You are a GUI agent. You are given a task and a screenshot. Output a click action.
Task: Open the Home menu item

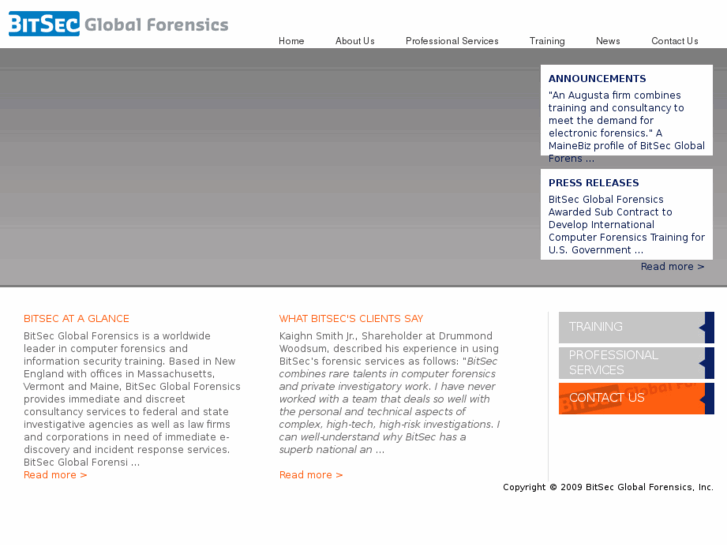click(x=291, y=41)
